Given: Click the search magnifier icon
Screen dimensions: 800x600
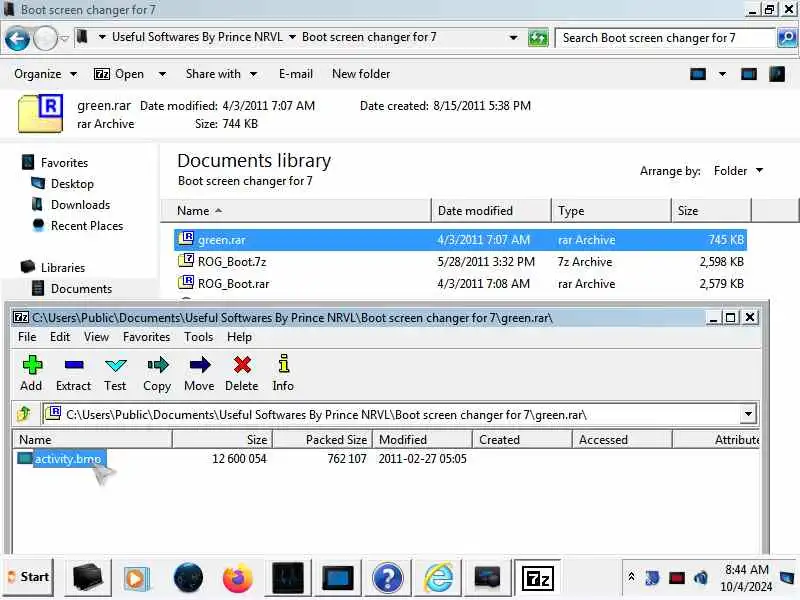Looking at the screenshot, I should (787, 38).
